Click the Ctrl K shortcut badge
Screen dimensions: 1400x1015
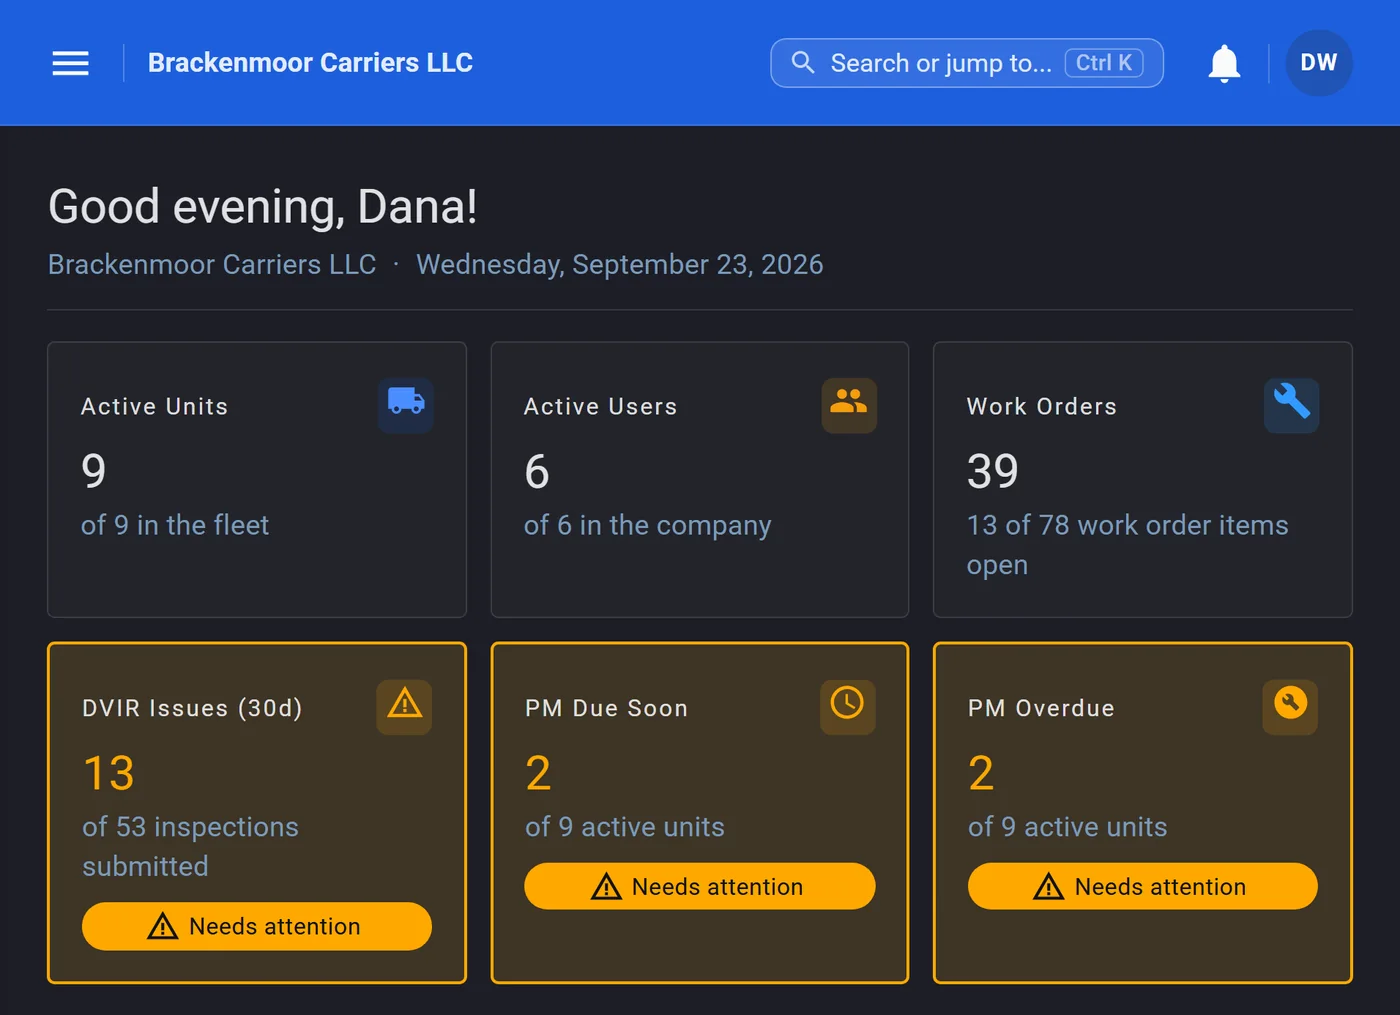pyautogui.click(x=1104, y=63)
